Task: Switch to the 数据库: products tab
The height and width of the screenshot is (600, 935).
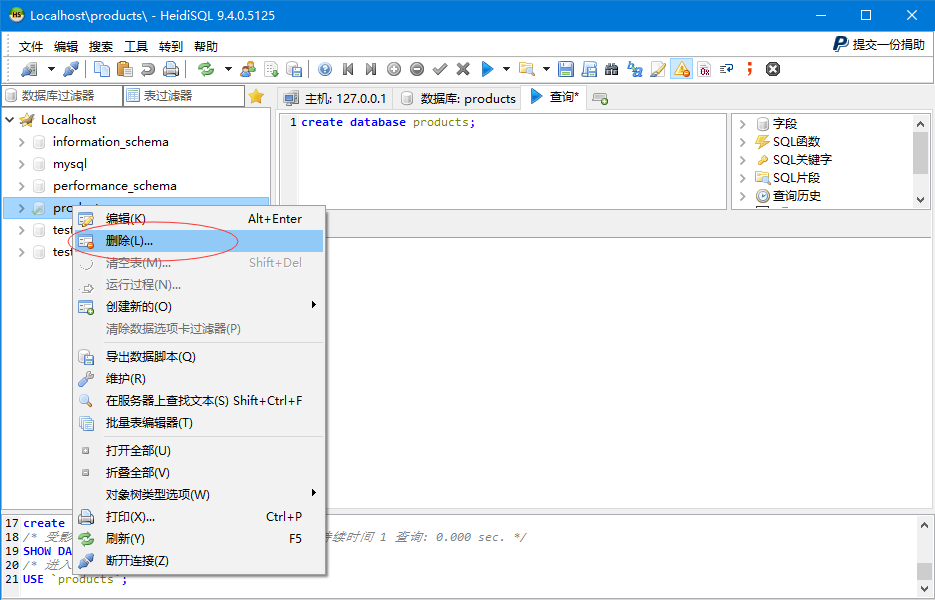Action: click(x=458, y=98)
